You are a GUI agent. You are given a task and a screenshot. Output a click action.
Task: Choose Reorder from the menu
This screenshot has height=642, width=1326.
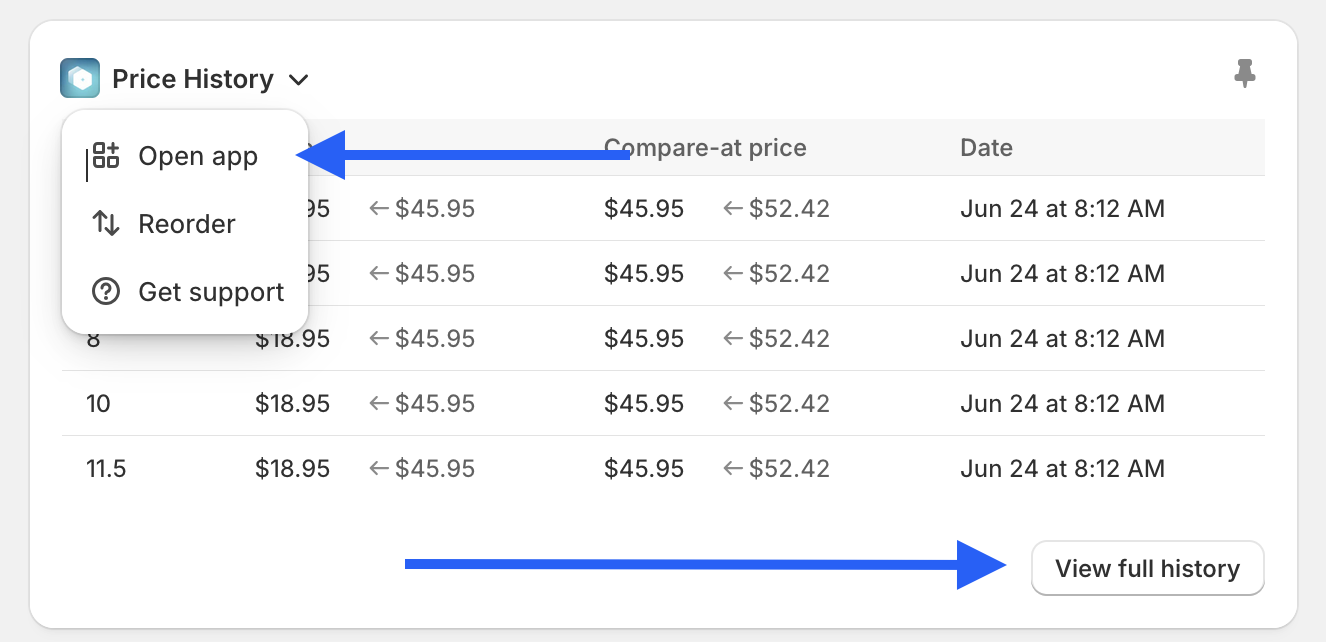pyautogui.click(x=187, y=224)
